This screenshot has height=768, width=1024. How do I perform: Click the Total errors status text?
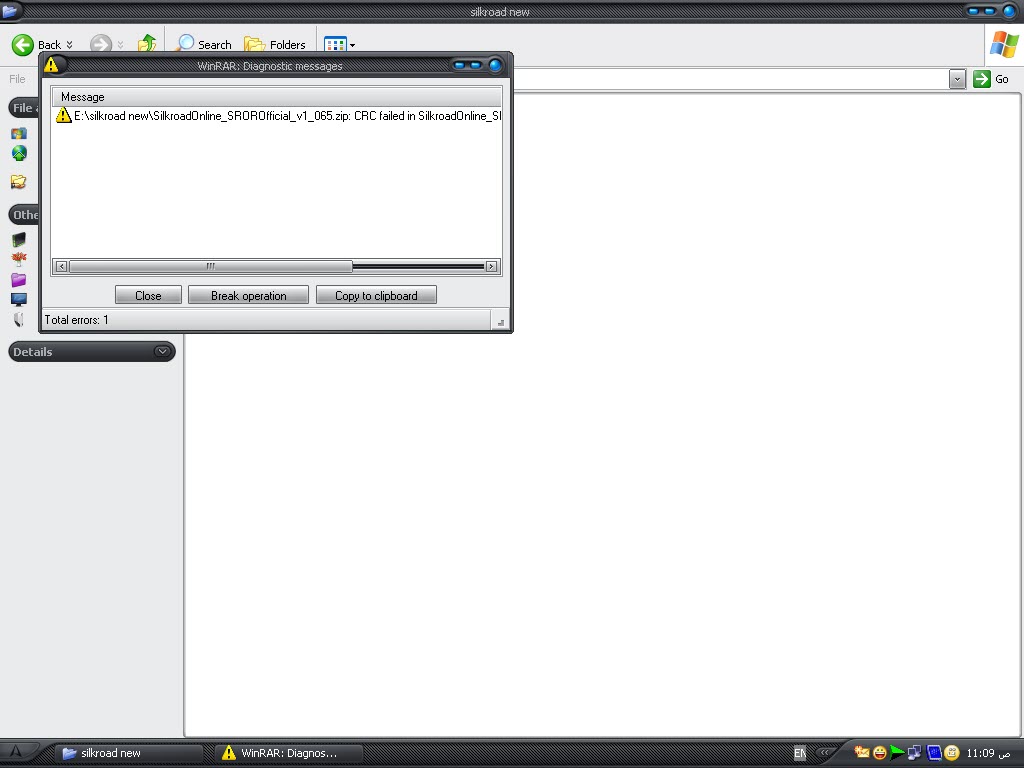[x=76, y=320]
